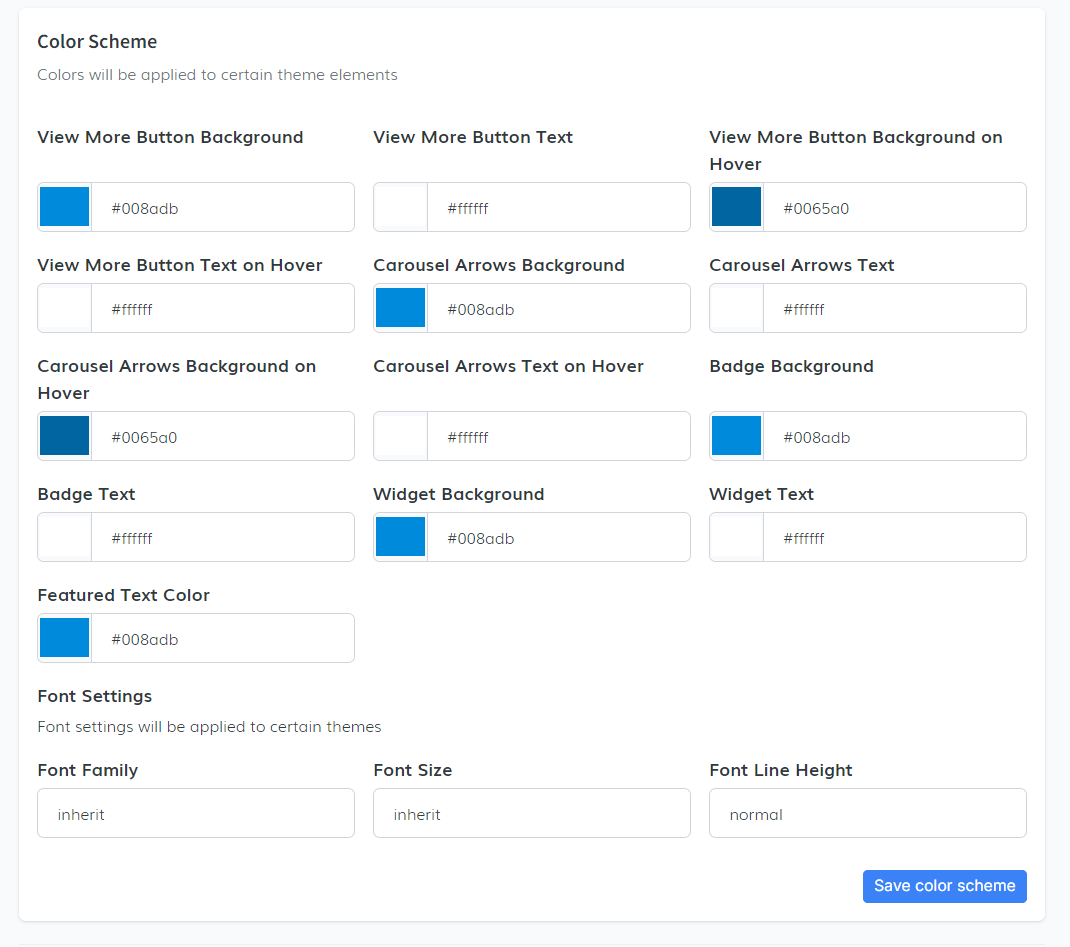1070x947 pixels.
Task: Edit Carousel Arrows Text on Hover hex field
Action: [558, 436]
